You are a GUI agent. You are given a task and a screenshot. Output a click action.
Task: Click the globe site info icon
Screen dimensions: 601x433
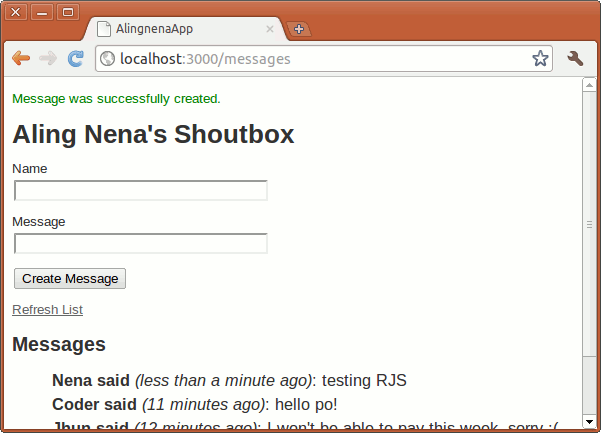(x=108, y=59)
